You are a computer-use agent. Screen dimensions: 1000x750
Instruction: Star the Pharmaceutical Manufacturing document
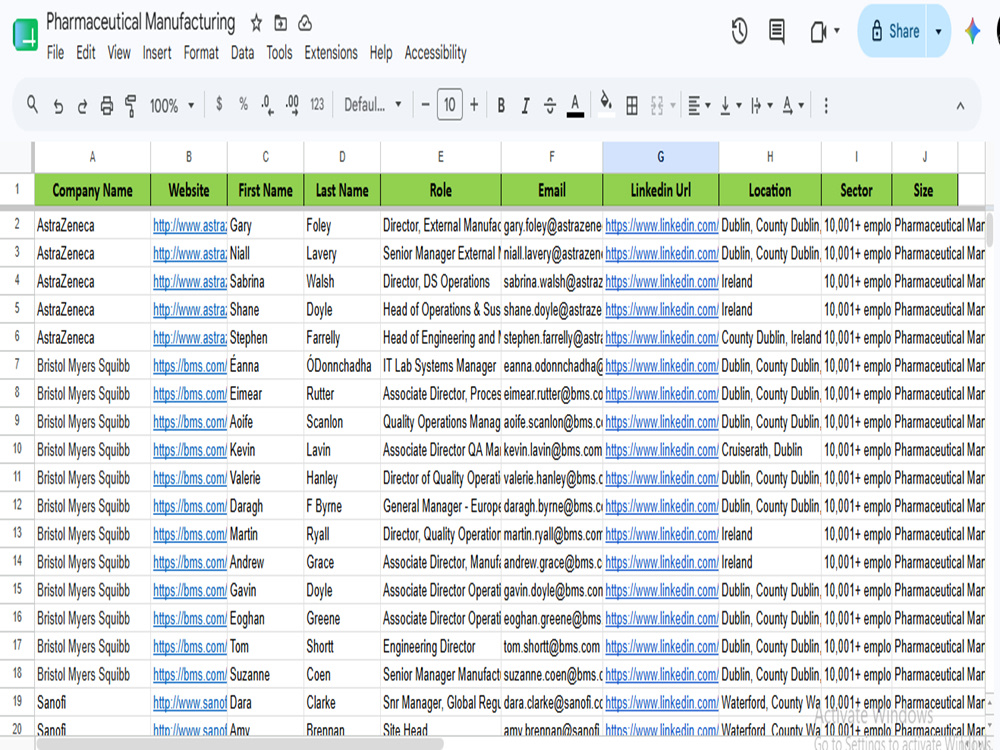click(256, 24)
